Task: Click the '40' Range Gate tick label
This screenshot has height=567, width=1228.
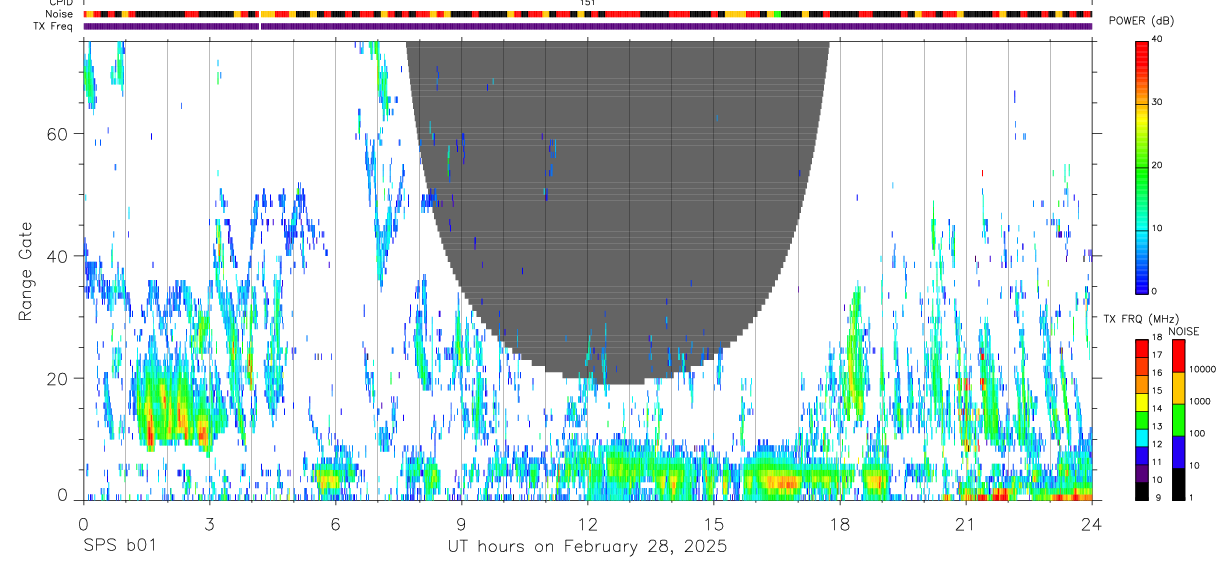Action: (59, 256)
